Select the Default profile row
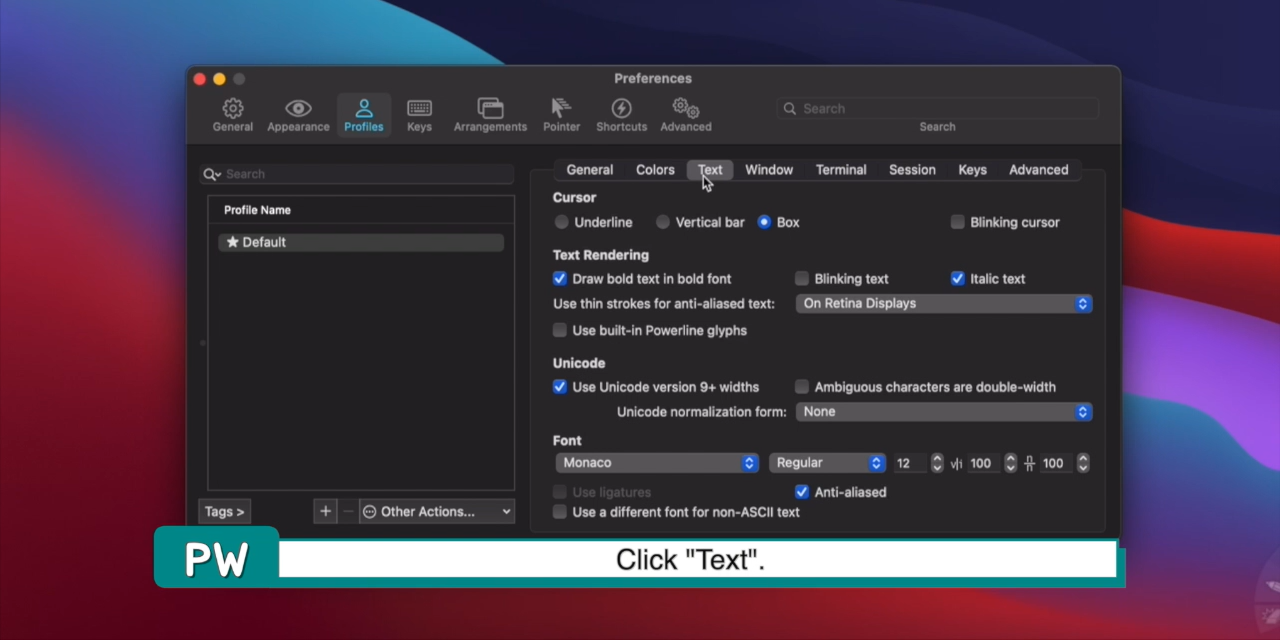The width and height of the screenshot is (1280, 640). coord(361,242)
